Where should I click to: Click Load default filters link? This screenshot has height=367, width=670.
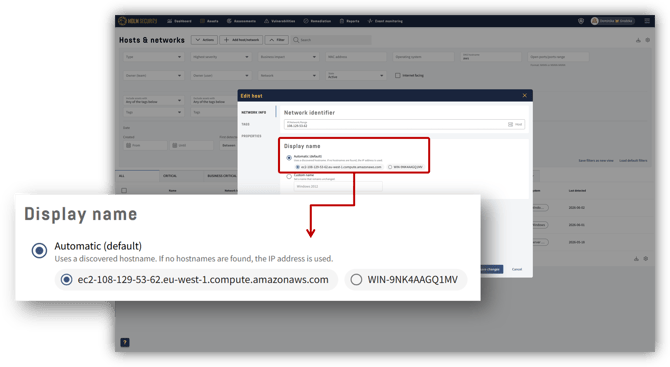pyautogui.click(x=633, y=161)
